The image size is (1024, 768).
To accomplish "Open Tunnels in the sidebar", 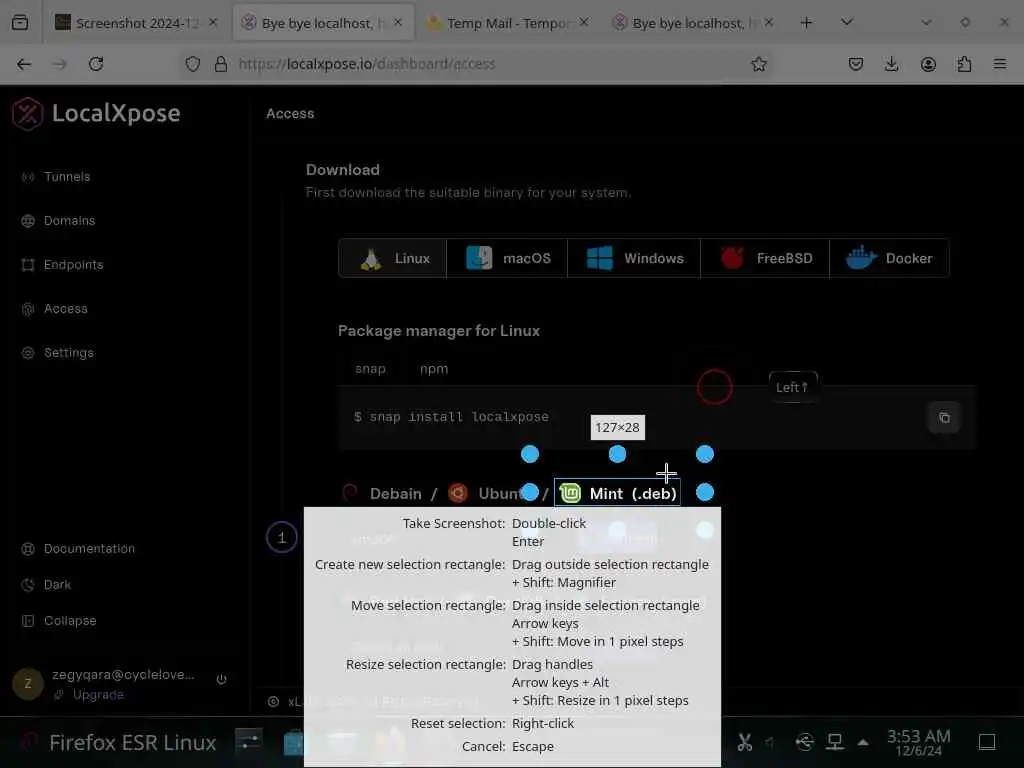I will [67, 177].
